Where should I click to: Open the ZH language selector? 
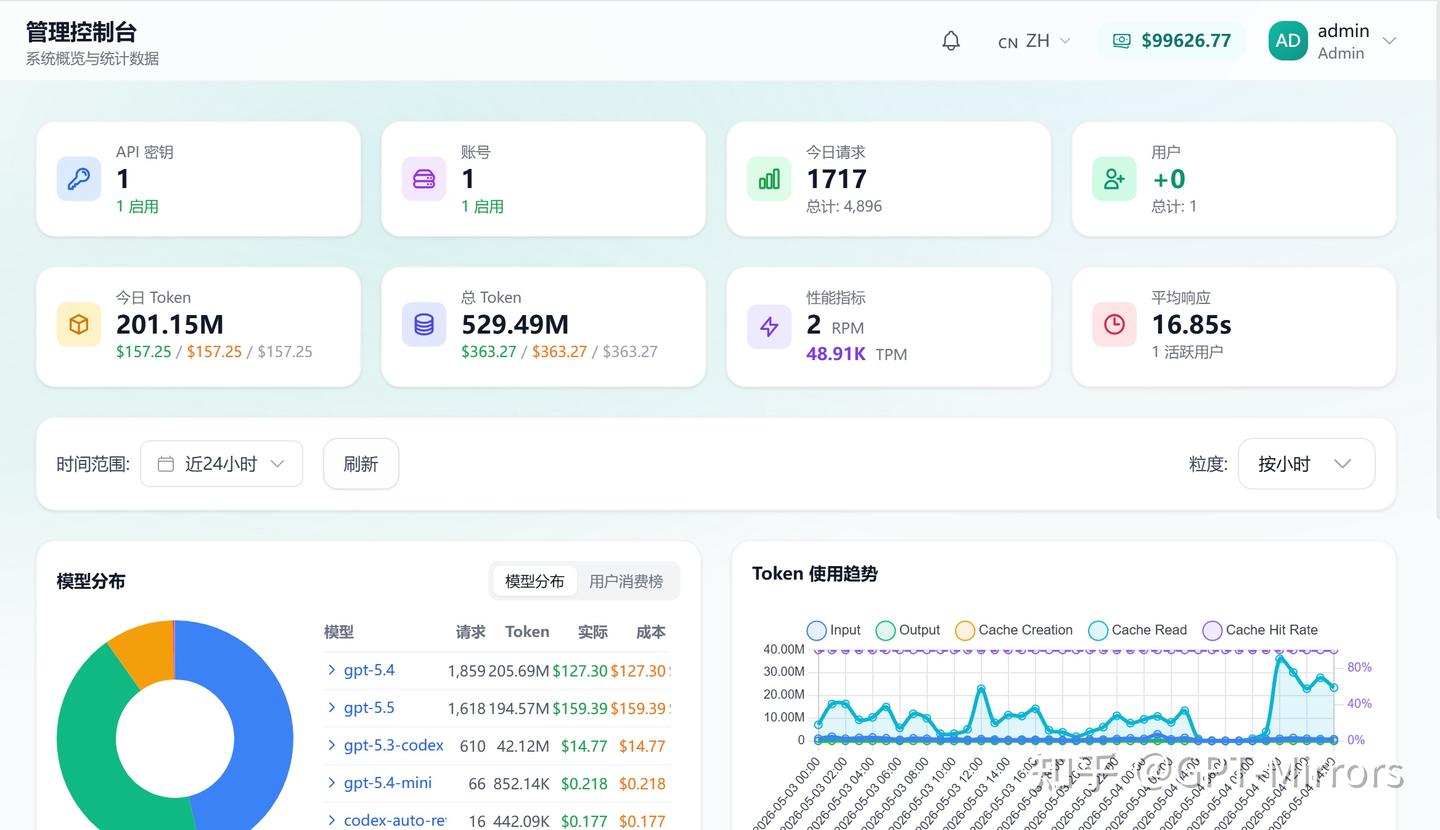[x=1035, y=41]
